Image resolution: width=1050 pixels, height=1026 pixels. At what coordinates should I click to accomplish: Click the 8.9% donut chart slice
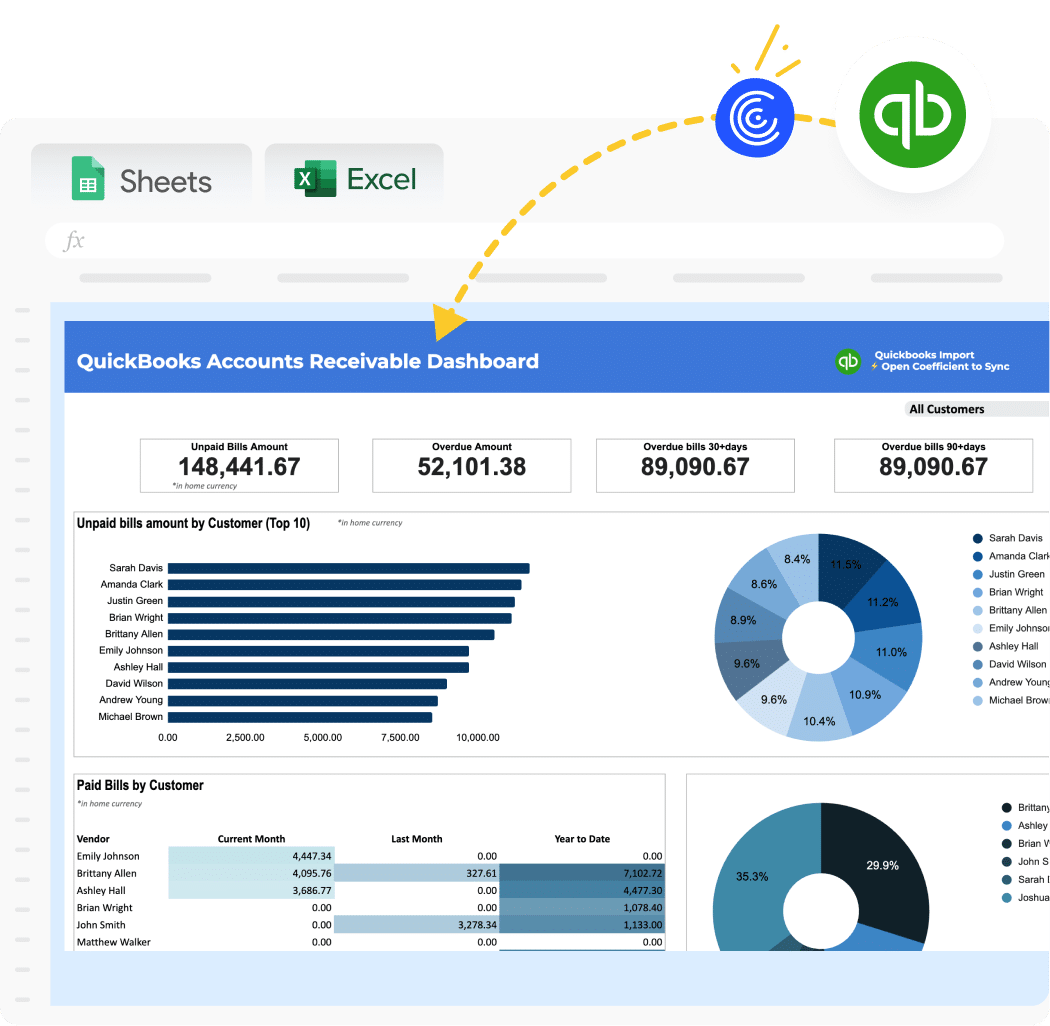click(x=745, y=617)
